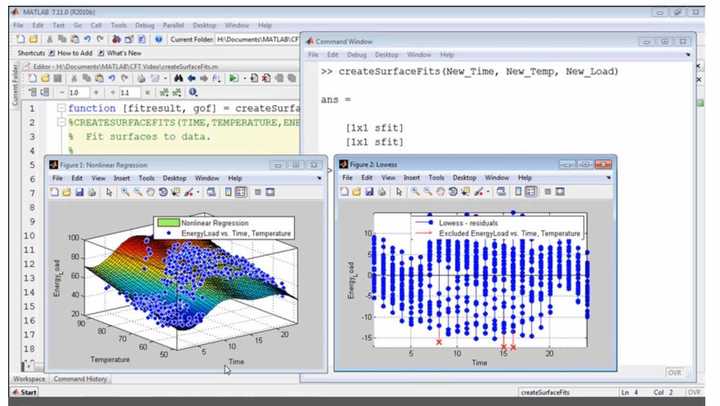Toggle Insert Legend in Figure 1 toolbar
Screen dimensions: 720x406
(x=241, y=192)
